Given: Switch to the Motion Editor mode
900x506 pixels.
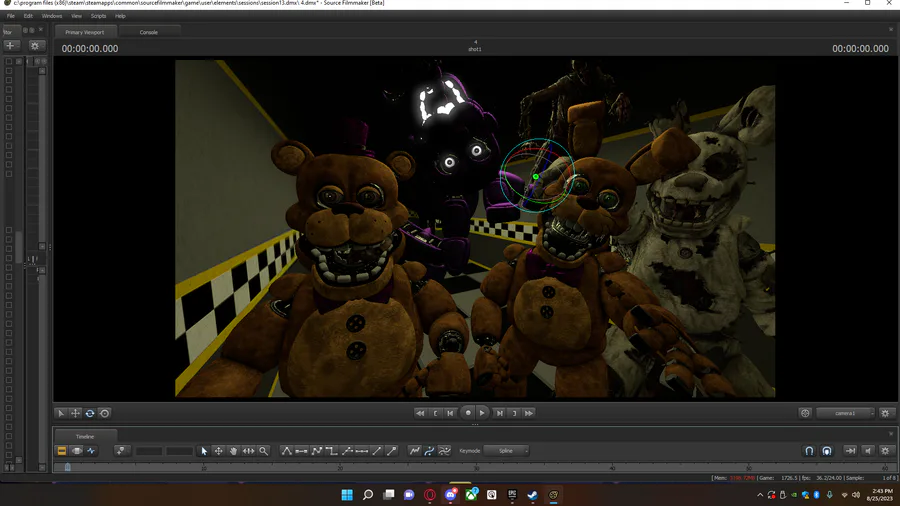Looking at the screenshot, I should tap(76, 451).
